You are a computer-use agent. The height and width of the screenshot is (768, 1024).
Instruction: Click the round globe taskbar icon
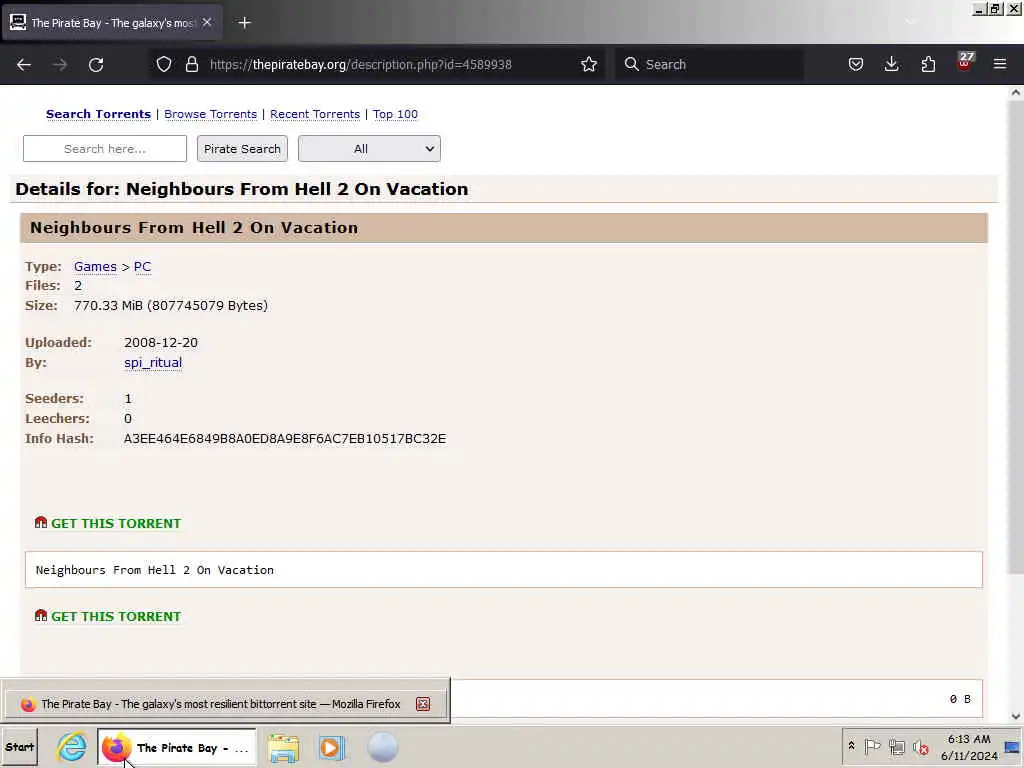[383, 748]
